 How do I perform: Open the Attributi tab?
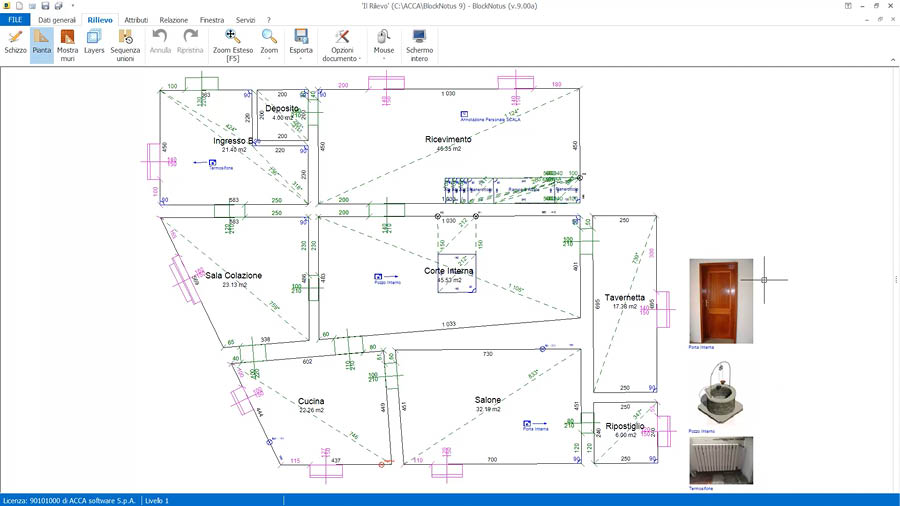(136, 20)
